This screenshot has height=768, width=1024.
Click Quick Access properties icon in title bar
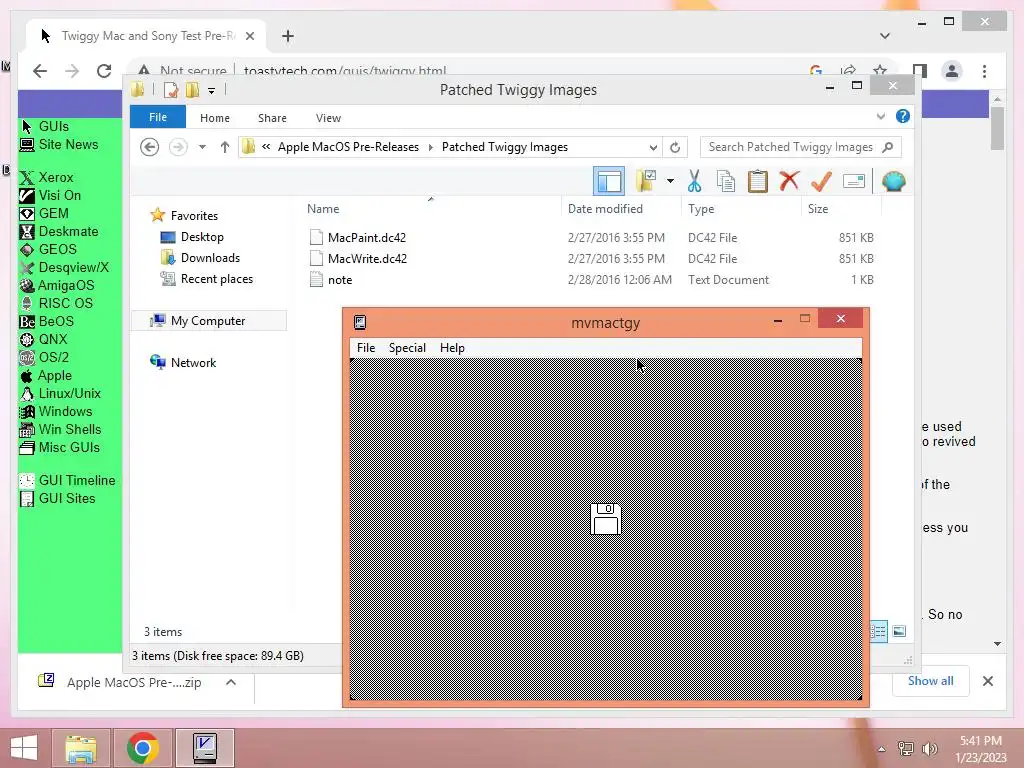[x=171, y=90]
